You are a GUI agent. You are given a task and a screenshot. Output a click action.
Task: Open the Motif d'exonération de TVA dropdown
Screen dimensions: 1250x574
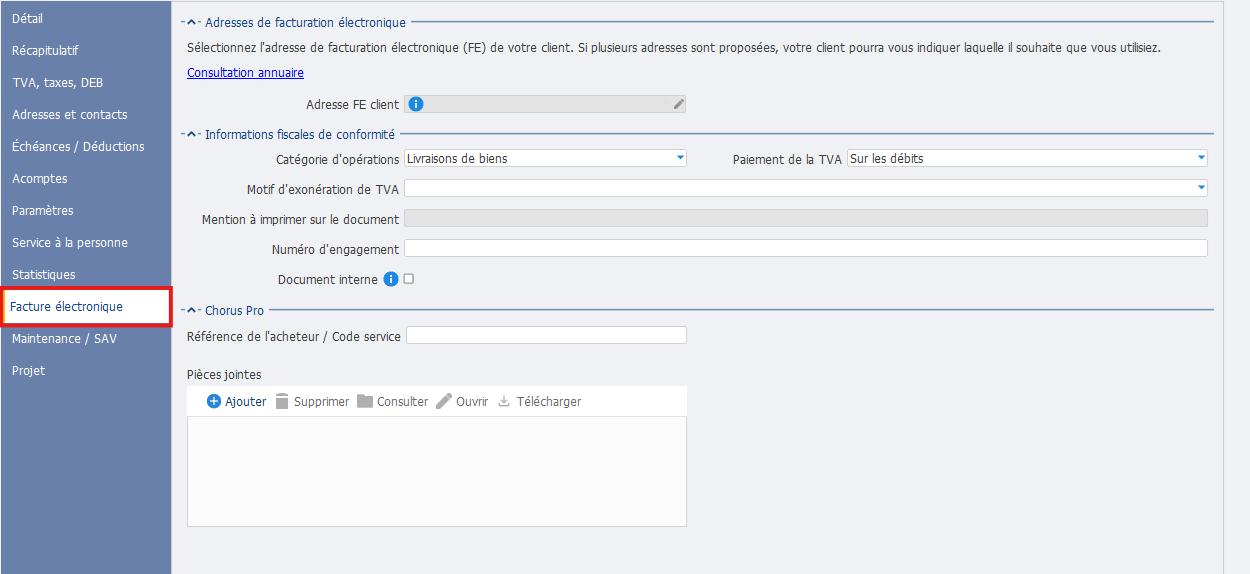click(x=805, y=188)
